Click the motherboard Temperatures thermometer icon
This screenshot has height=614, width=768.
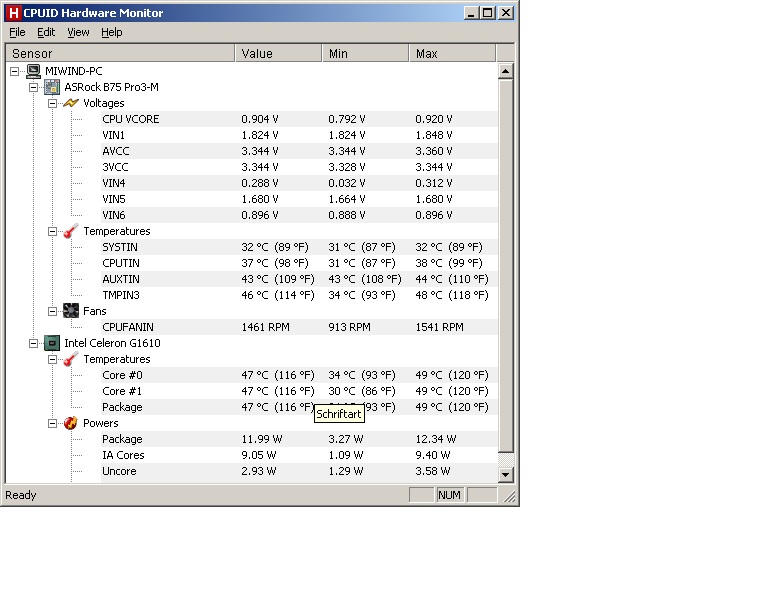71,231
